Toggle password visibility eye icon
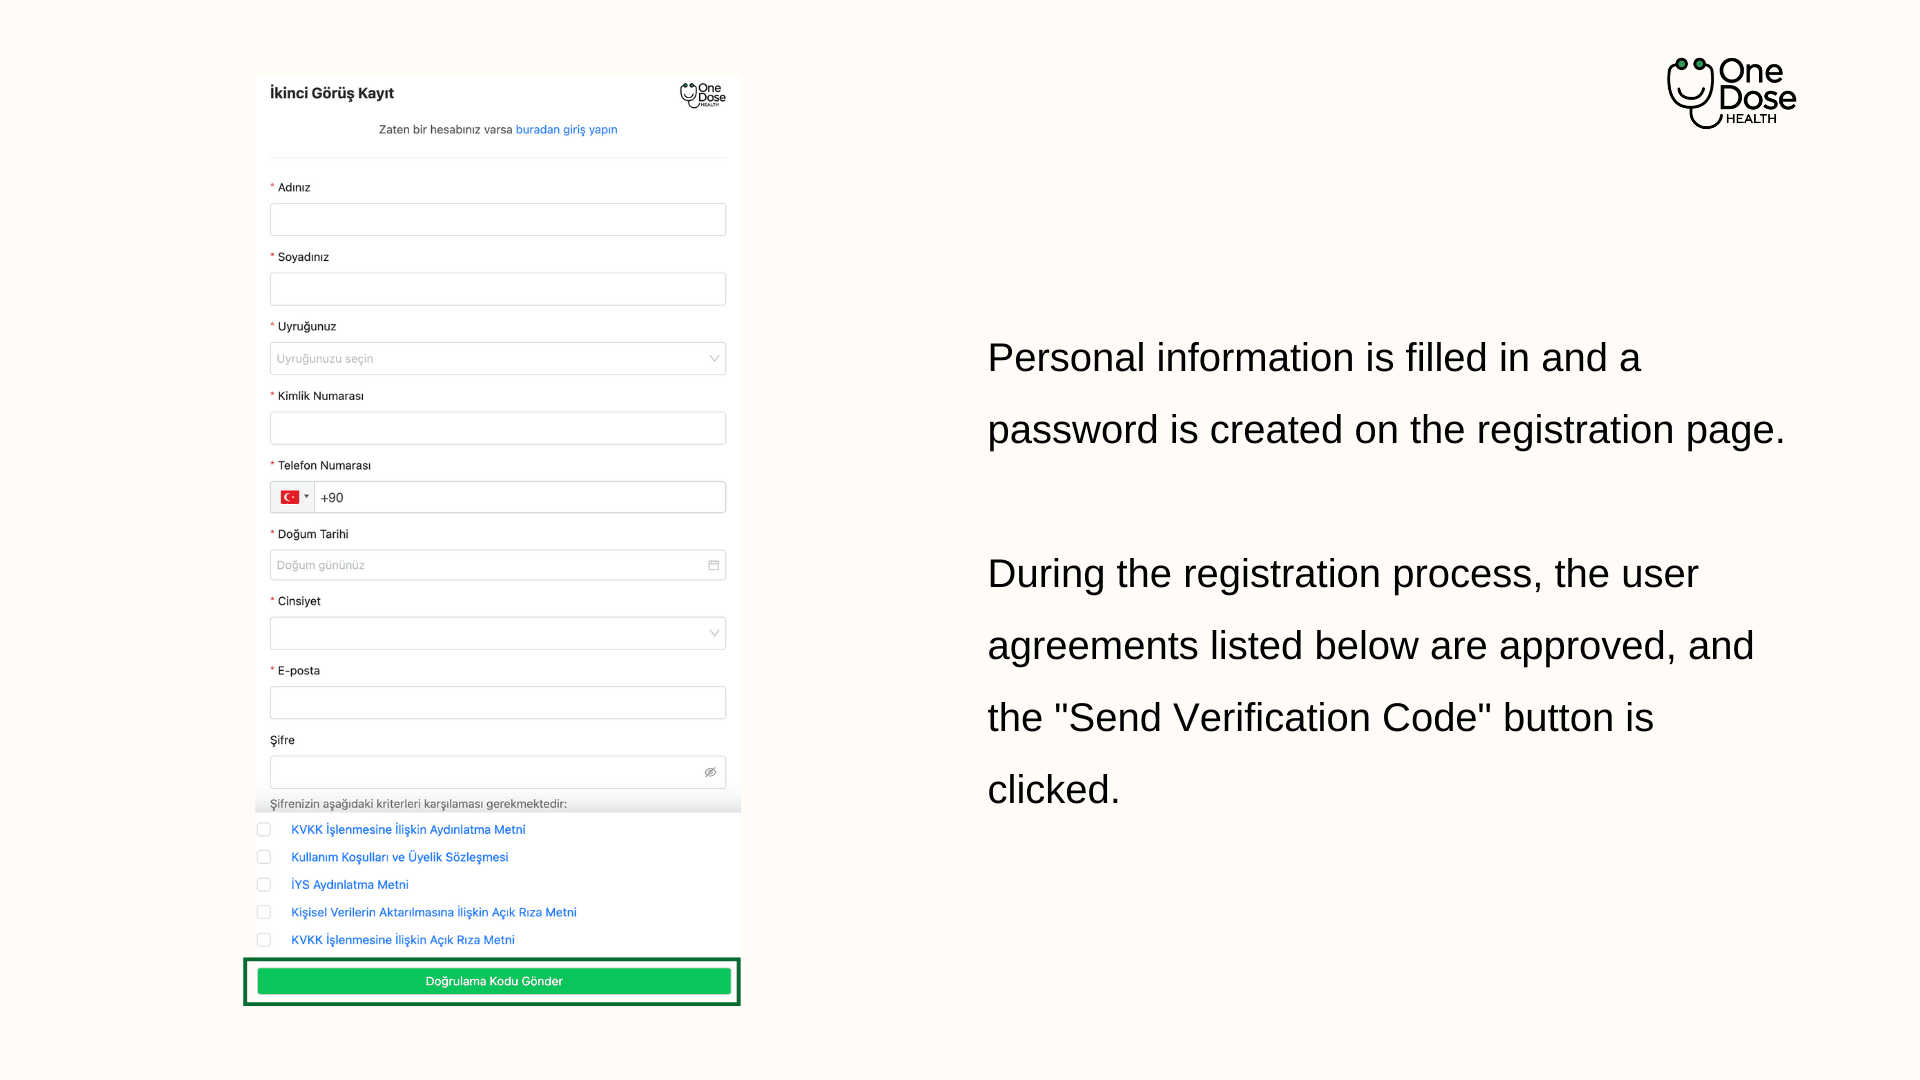The height and width of the screenshot is (1080, 1920). coord(710,772)
